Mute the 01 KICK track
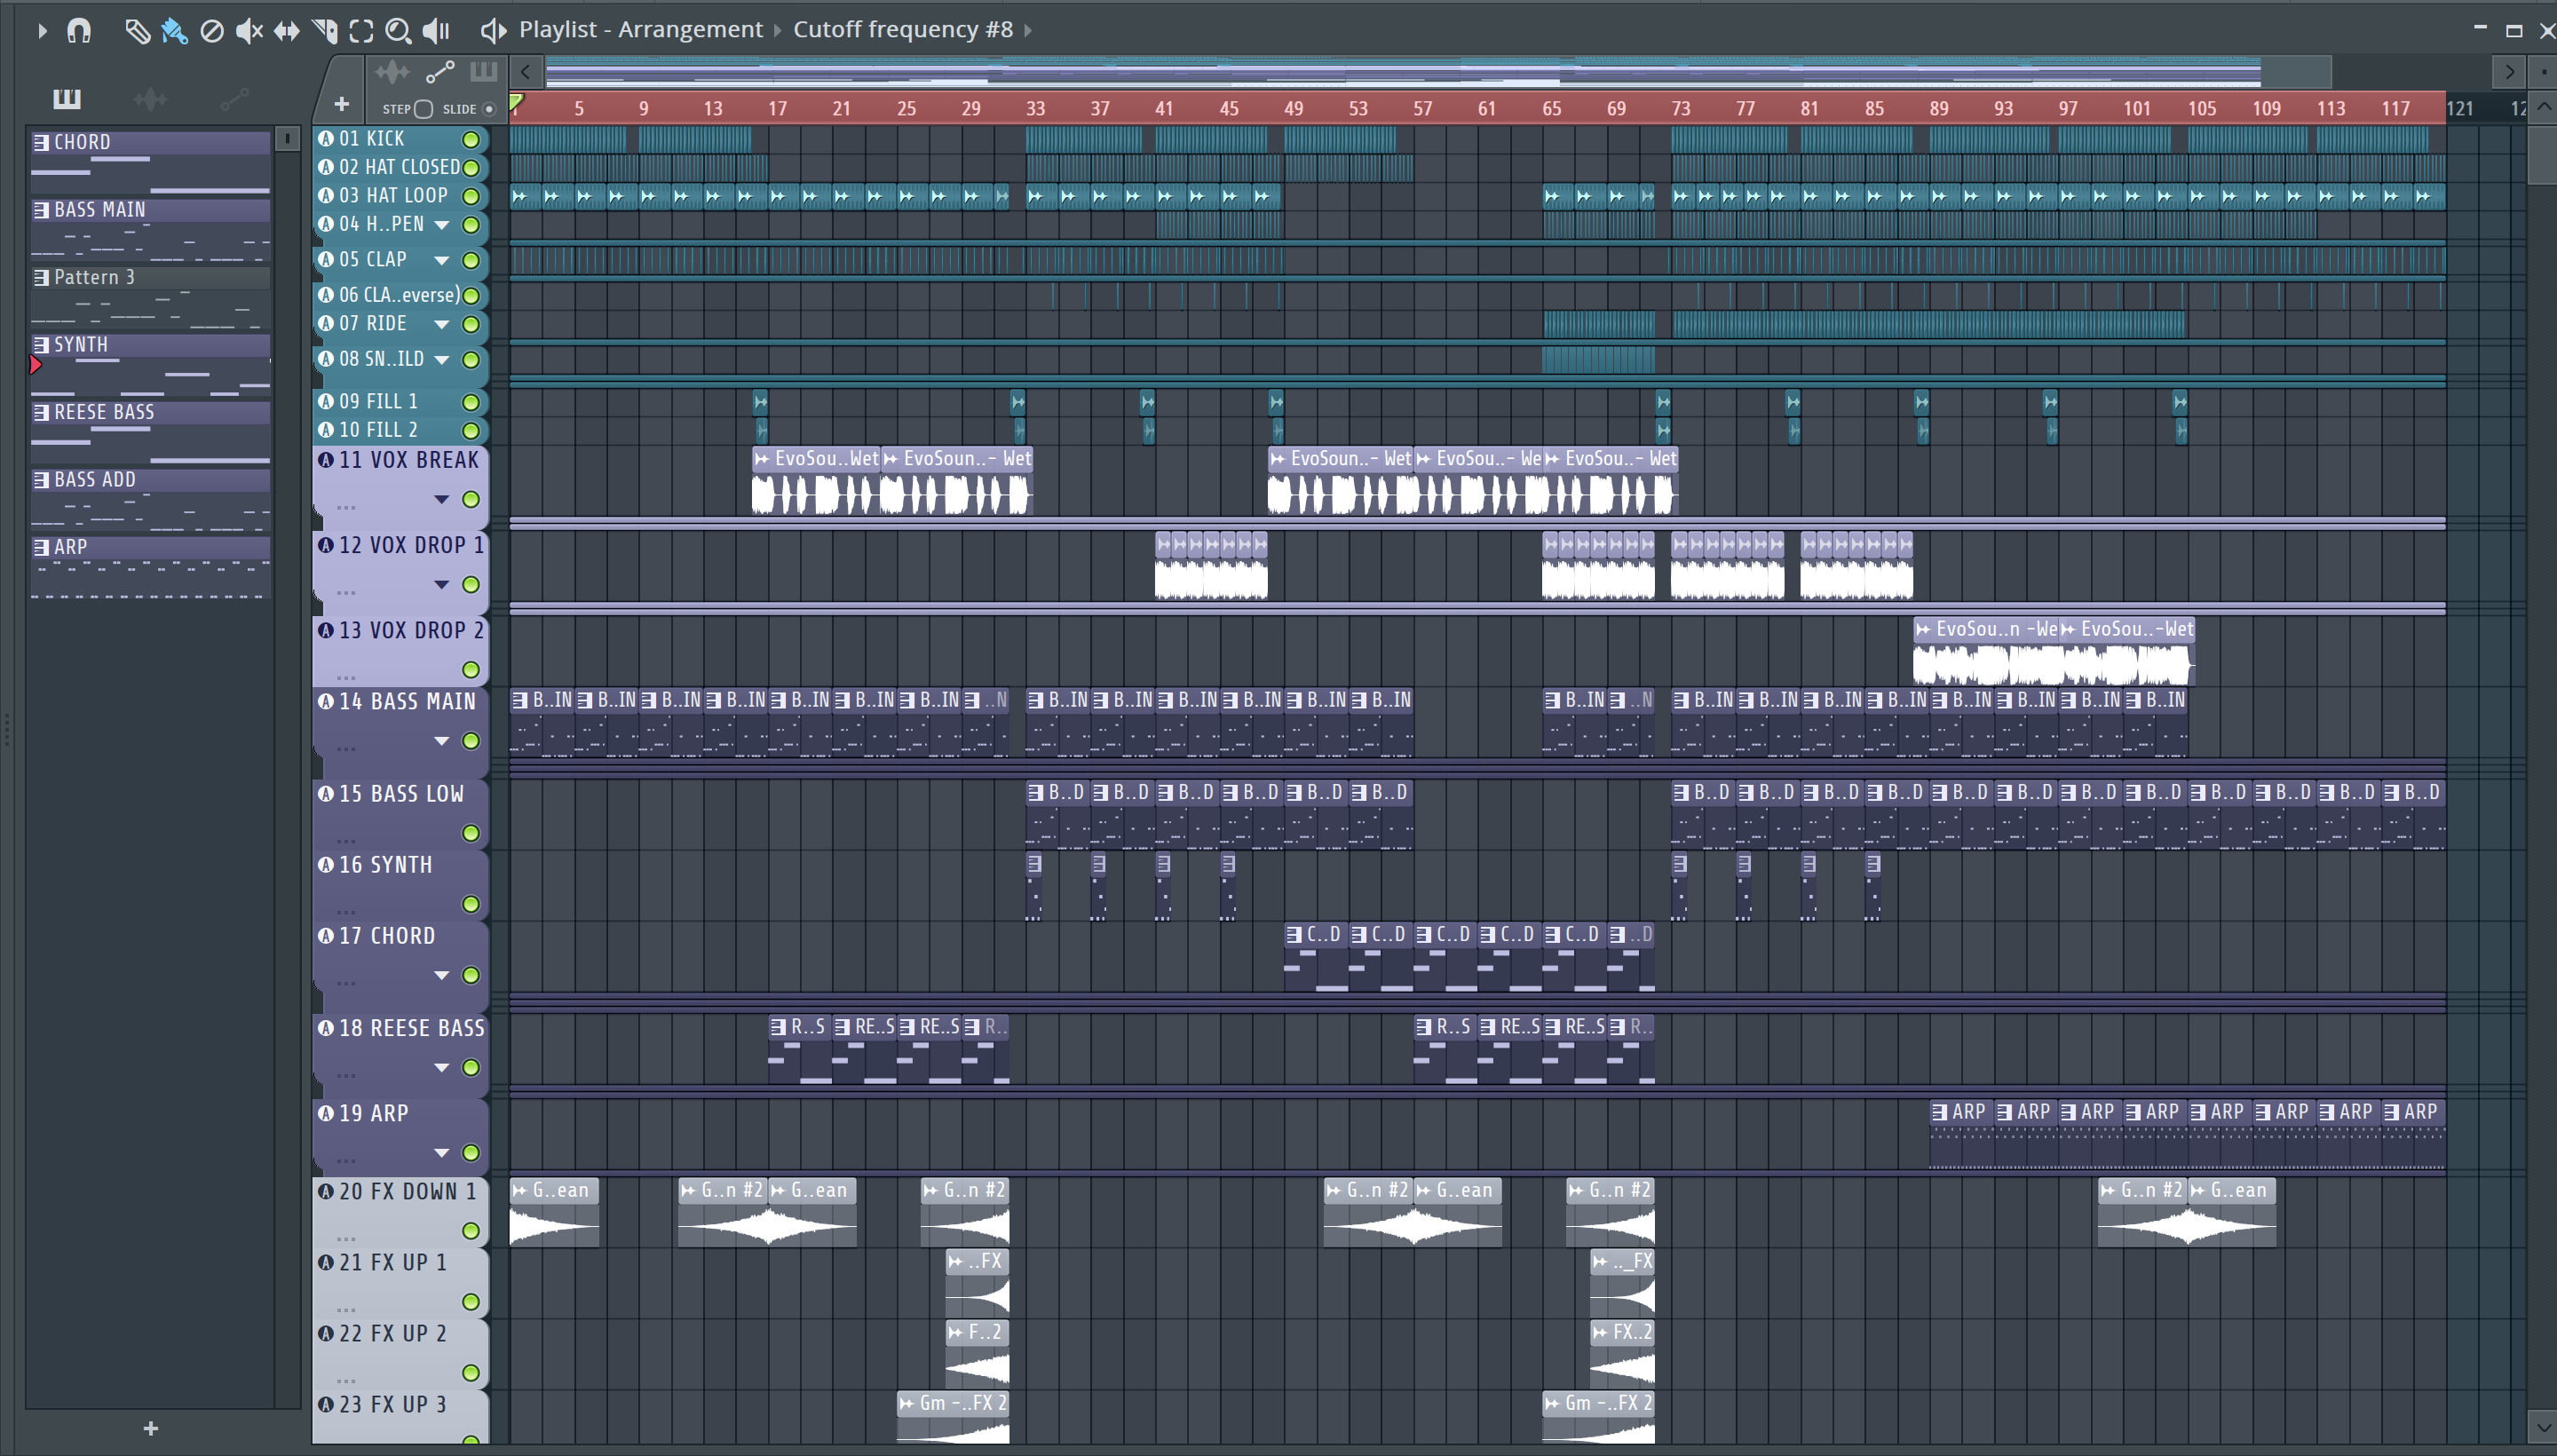The height and width of the screenshot is (1456, 2557). [x=470, y=139]
